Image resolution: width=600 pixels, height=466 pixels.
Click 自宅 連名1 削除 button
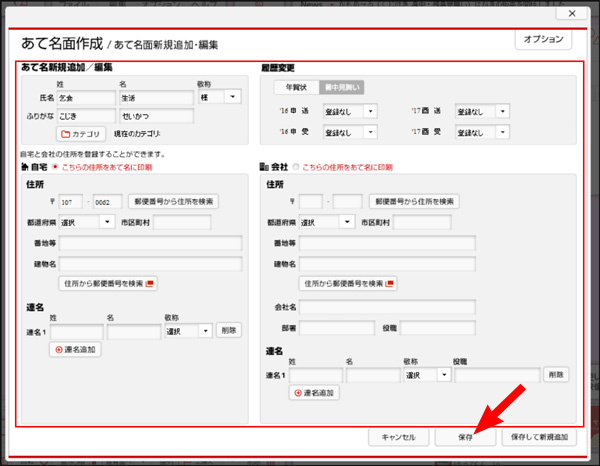click(x=229, y=330)
